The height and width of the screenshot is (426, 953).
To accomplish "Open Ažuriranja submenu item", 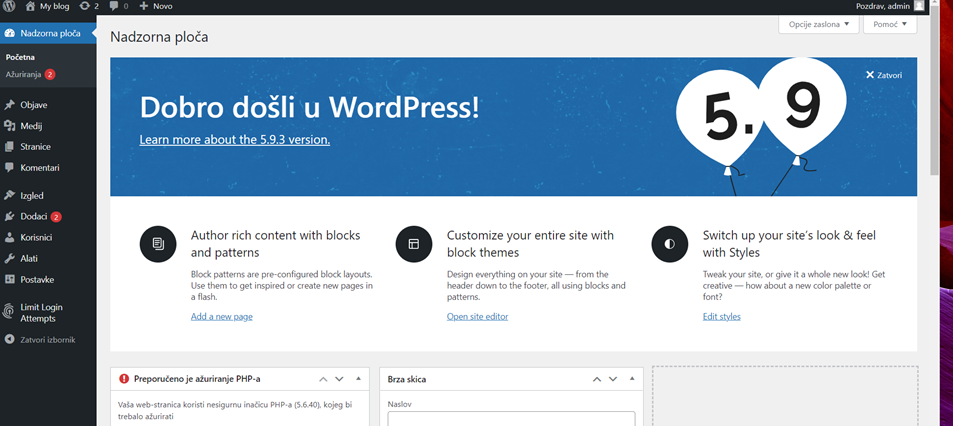I will (24, 75).
